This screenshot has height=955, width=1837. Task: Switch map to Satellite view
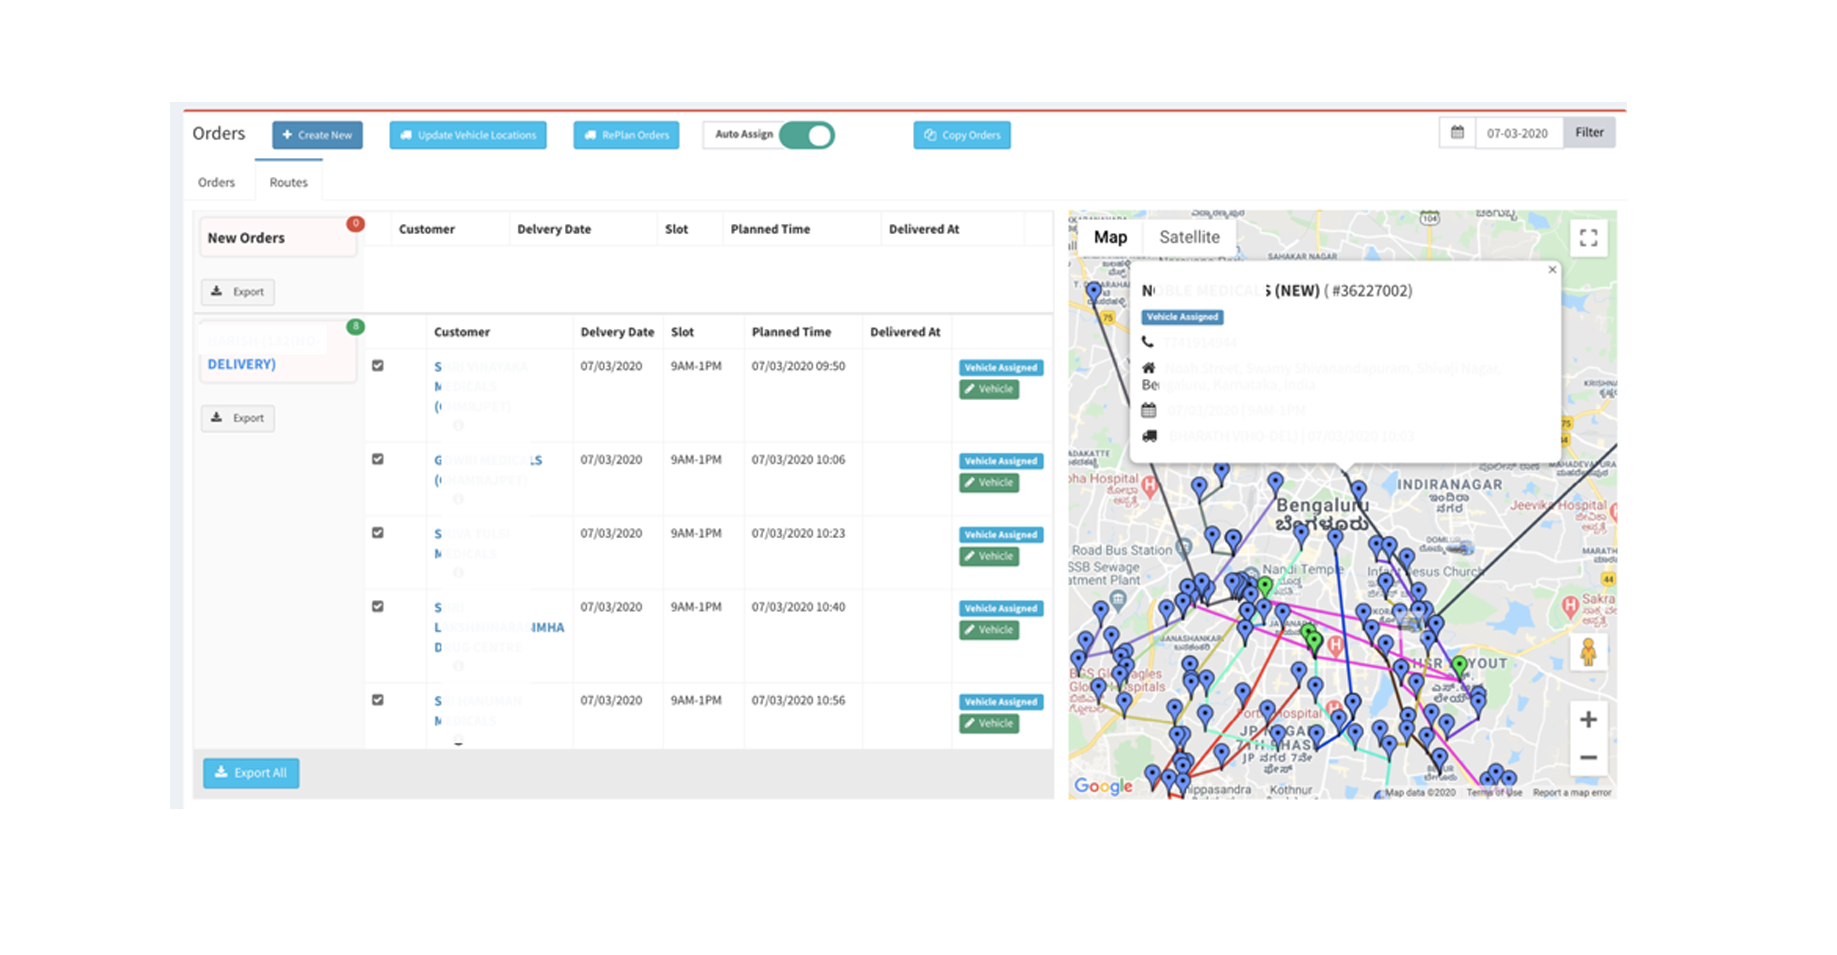(1189, 237)
